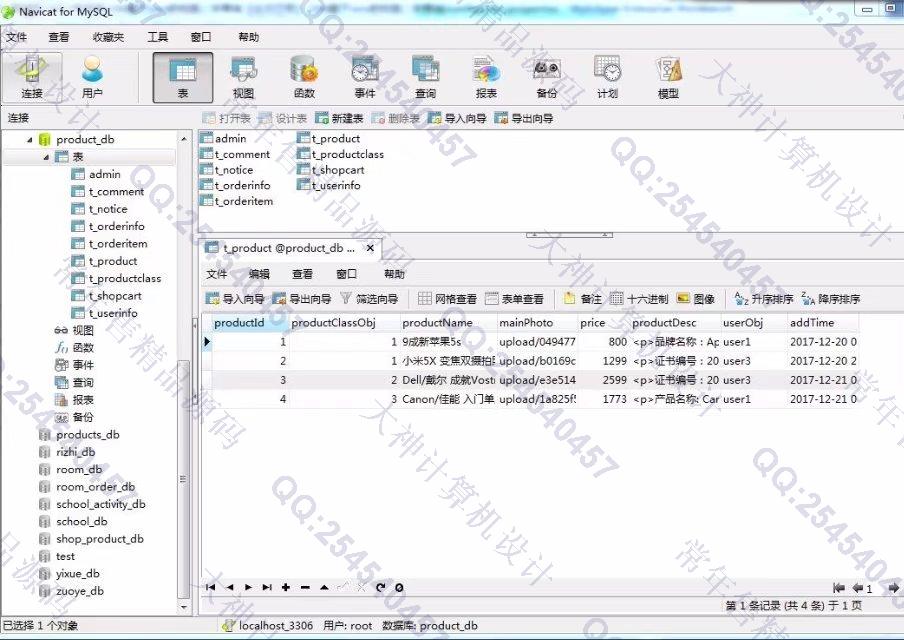Sort with 降序排序 descending button
The width and height of the screenshot is (904, 640).
coord(831,299)
